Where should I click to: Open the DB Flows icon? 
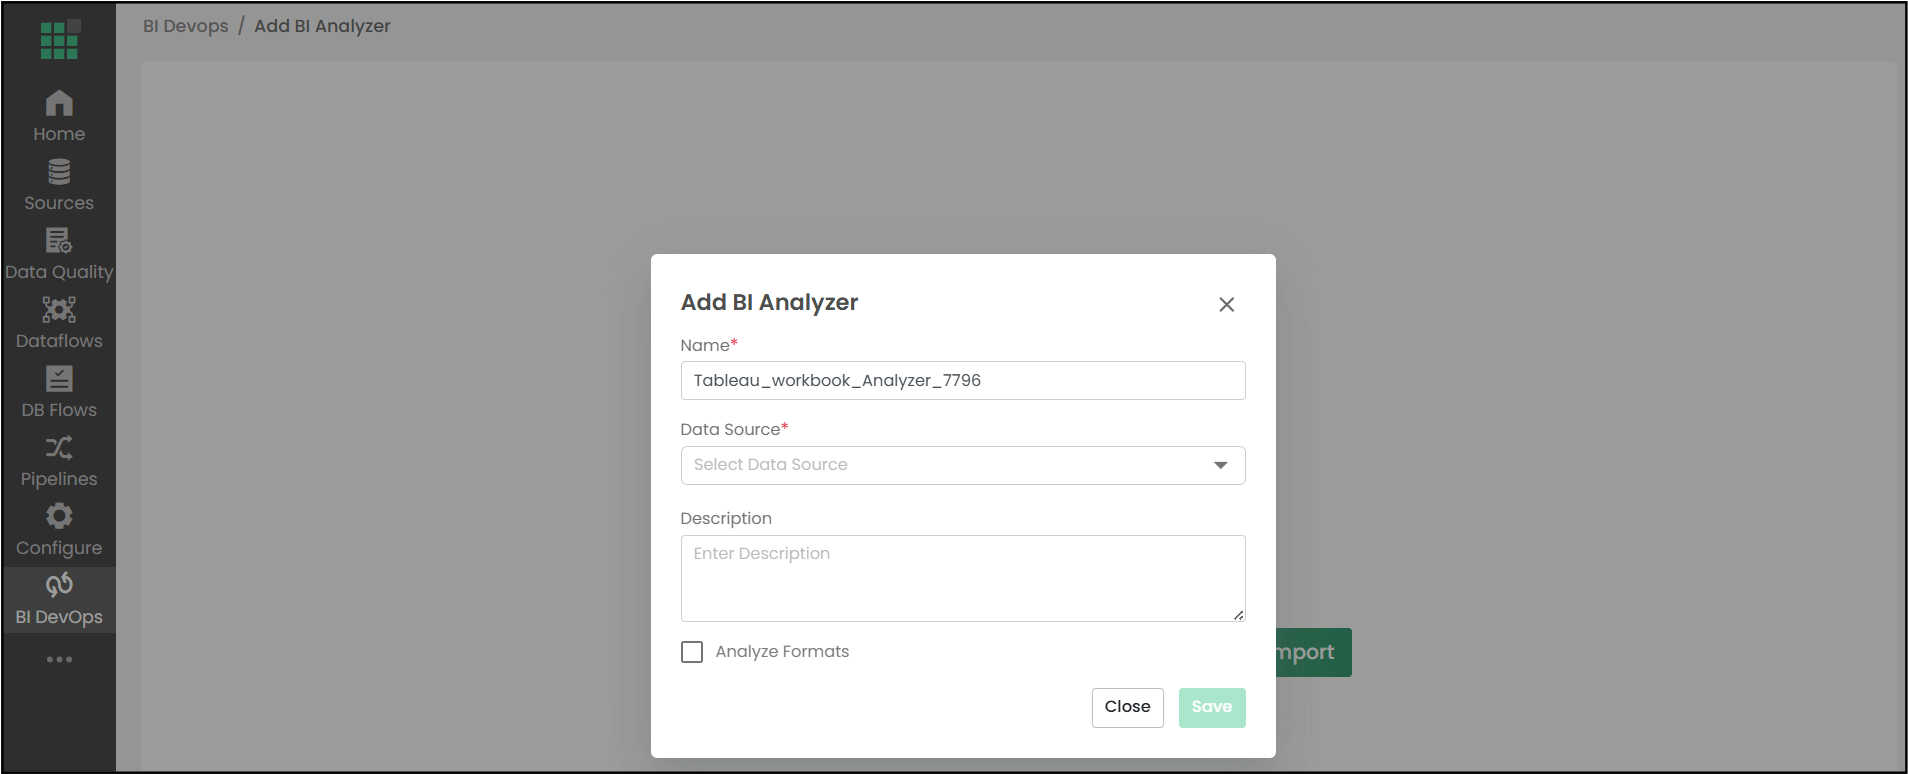tap(59, 379)
